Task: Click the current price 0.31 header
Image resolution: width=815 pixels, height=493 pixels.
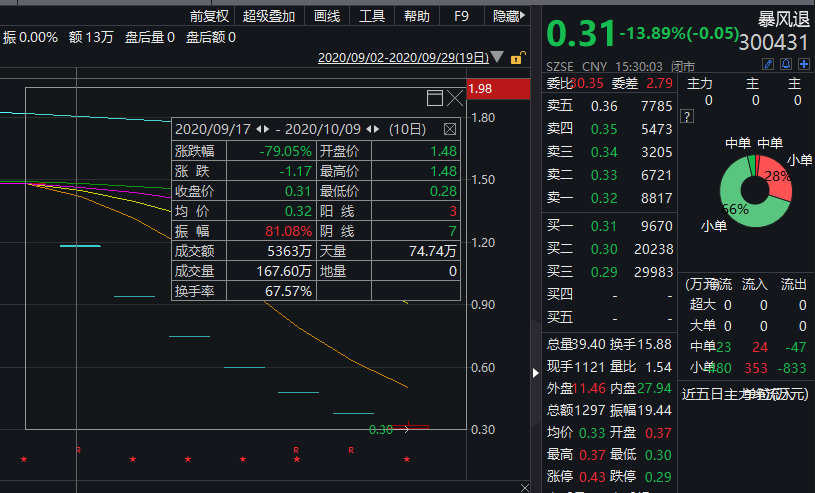Action: pyautogui.click(x=581, y=33)
